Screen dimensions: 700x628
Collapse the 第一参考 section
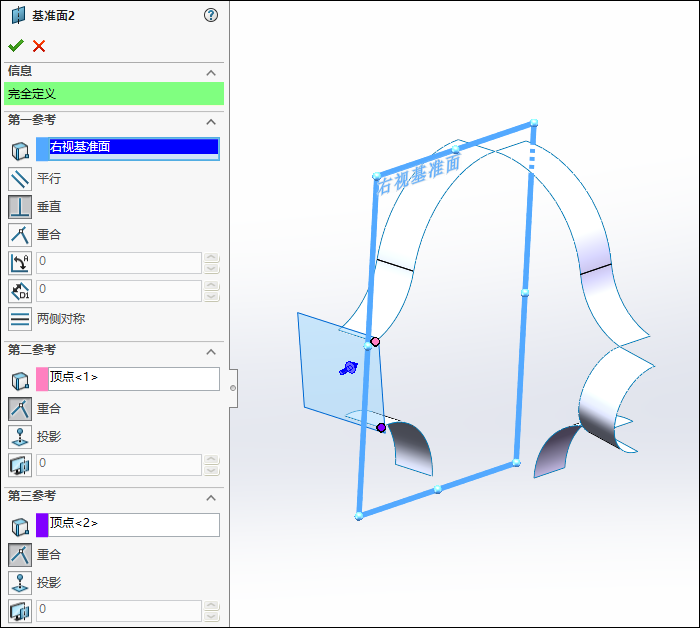click(x=211, y=122)
